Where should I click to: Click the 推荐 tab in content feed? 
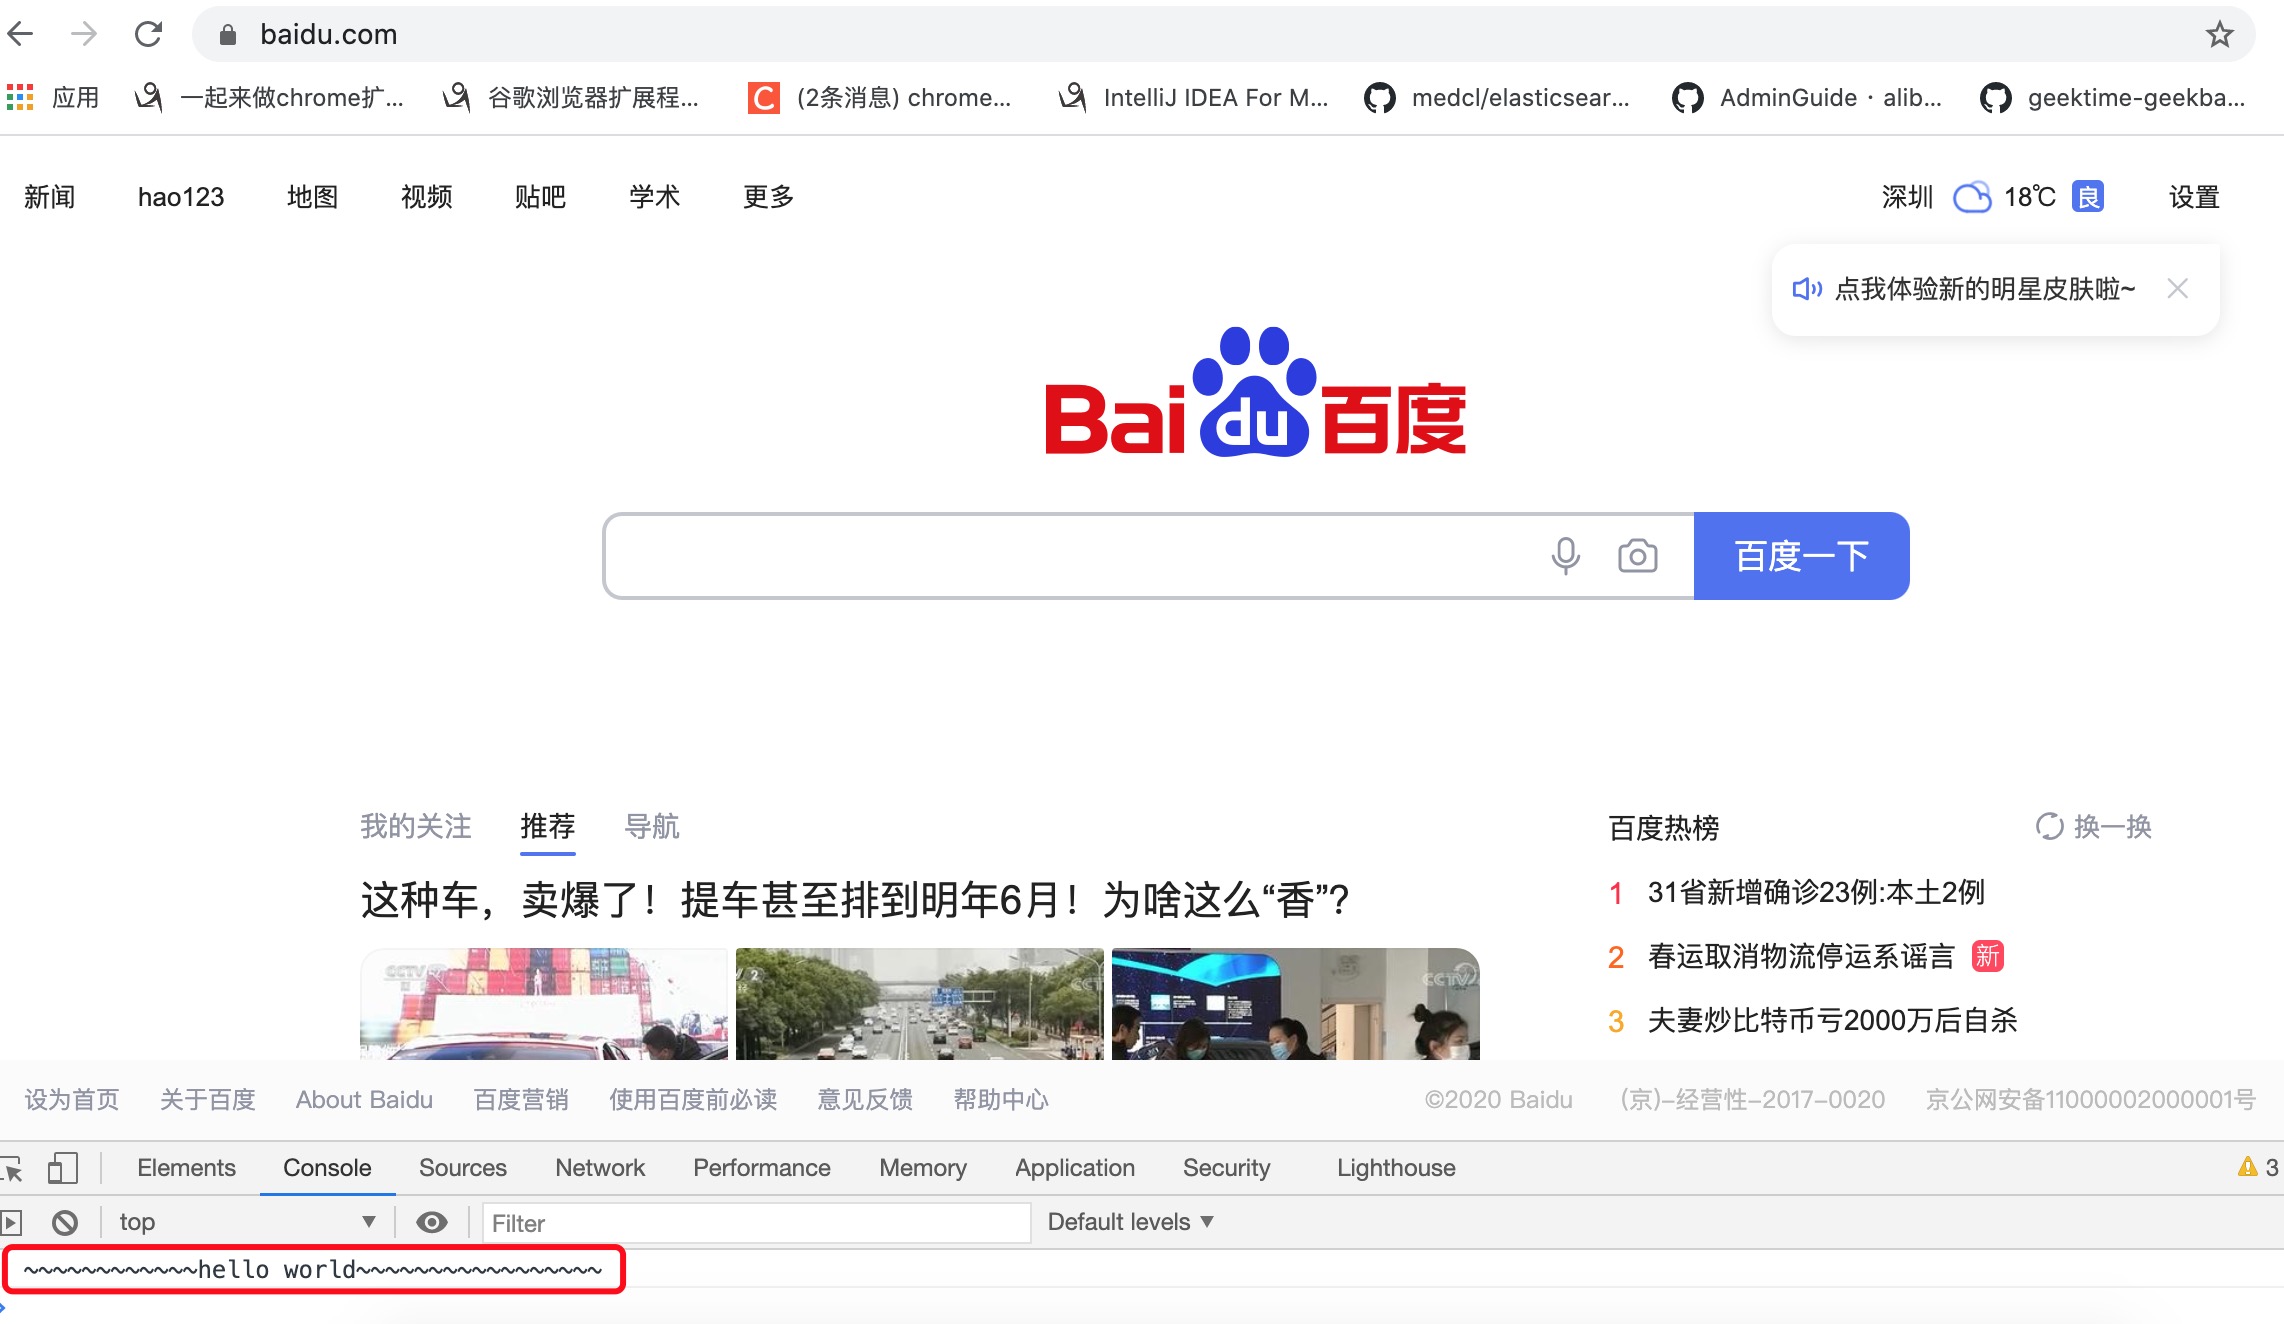(x=547, y=824)
